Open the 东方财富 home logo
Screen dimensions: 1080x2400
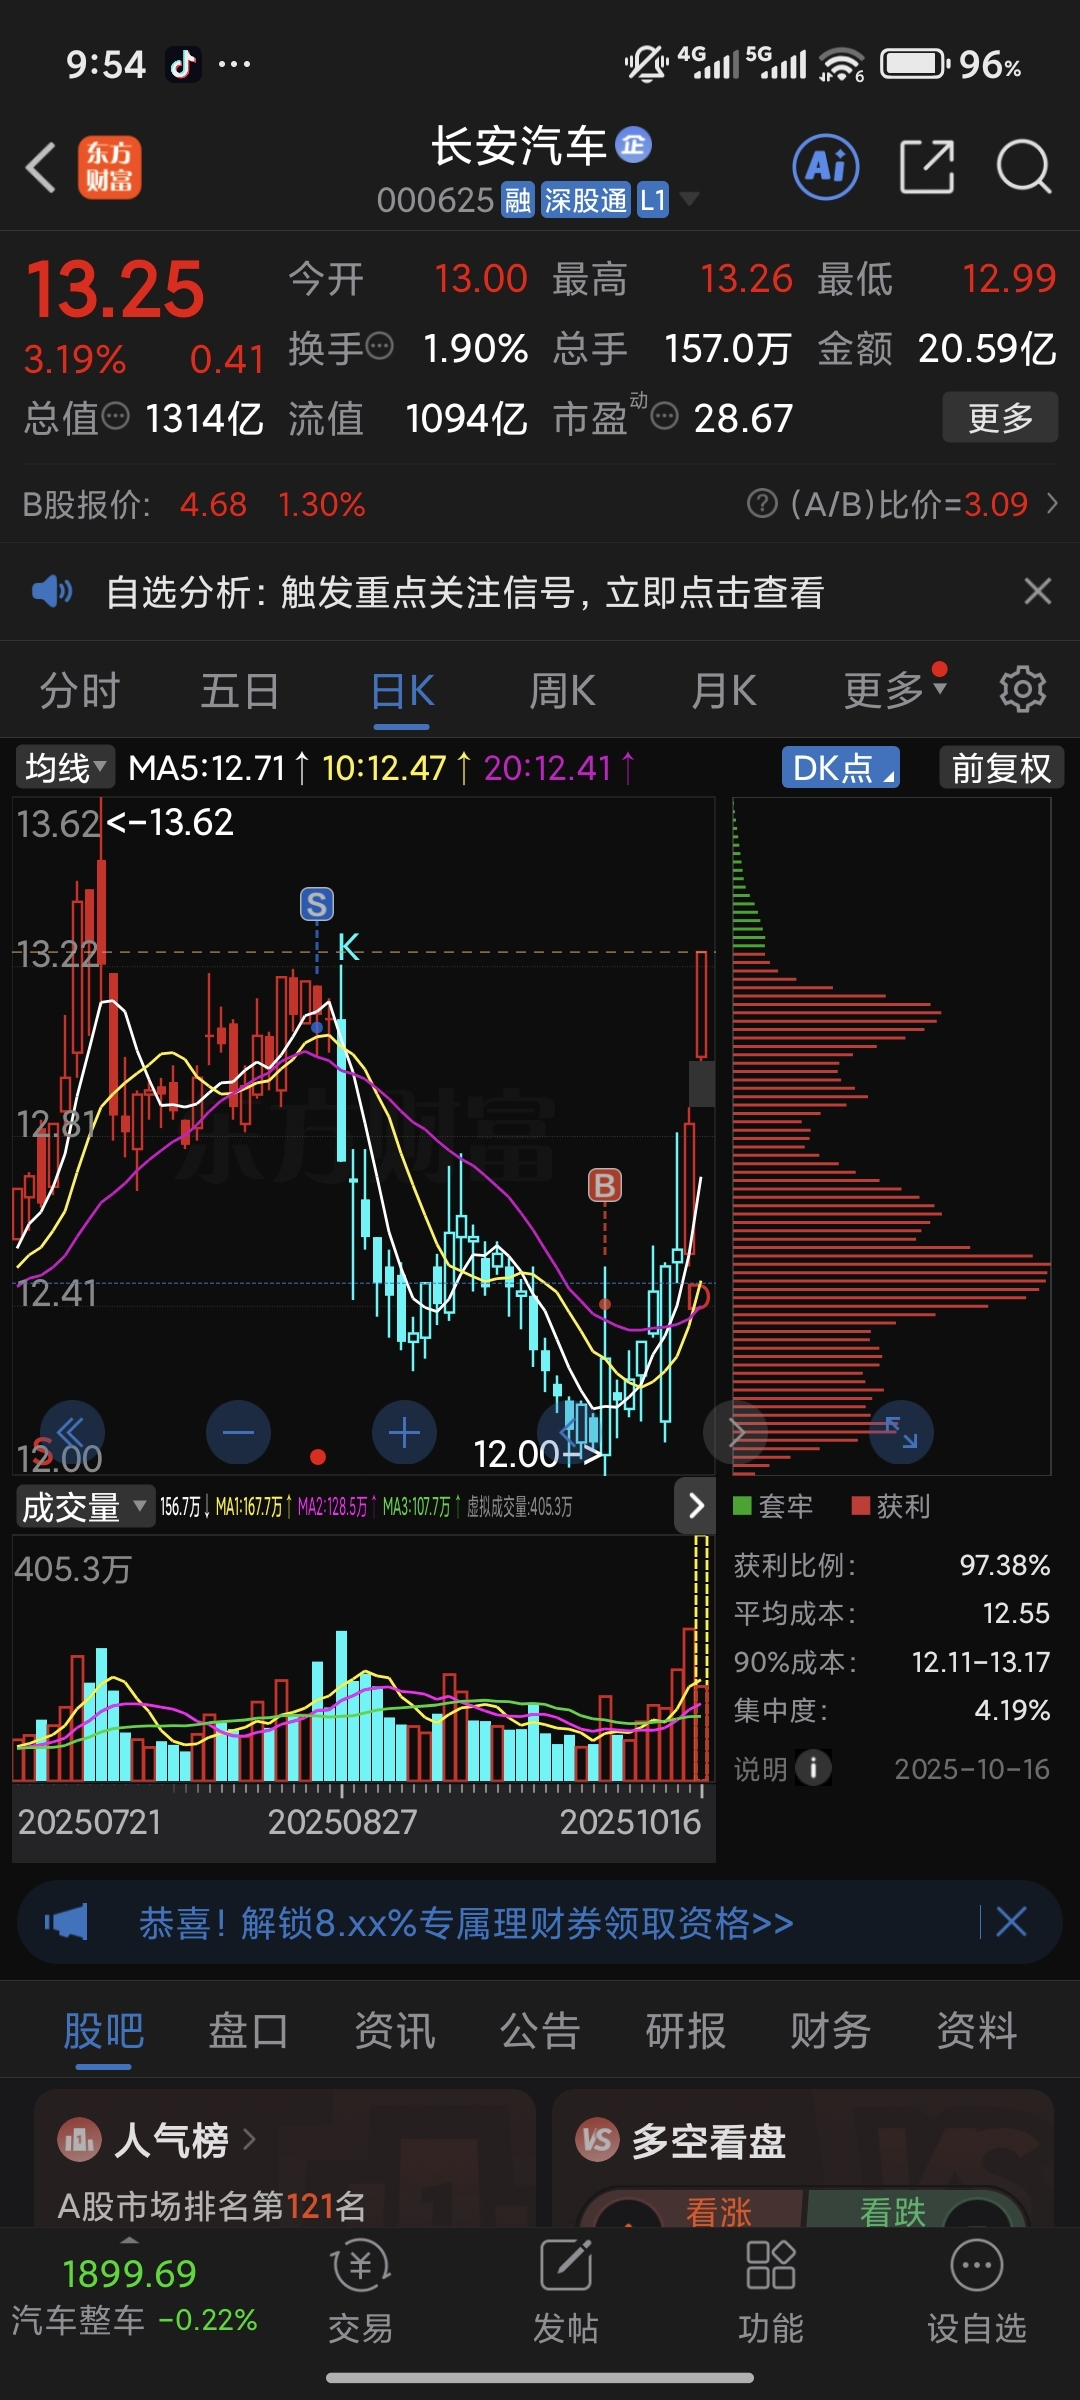pyautogui.click(x=110, y=167)
